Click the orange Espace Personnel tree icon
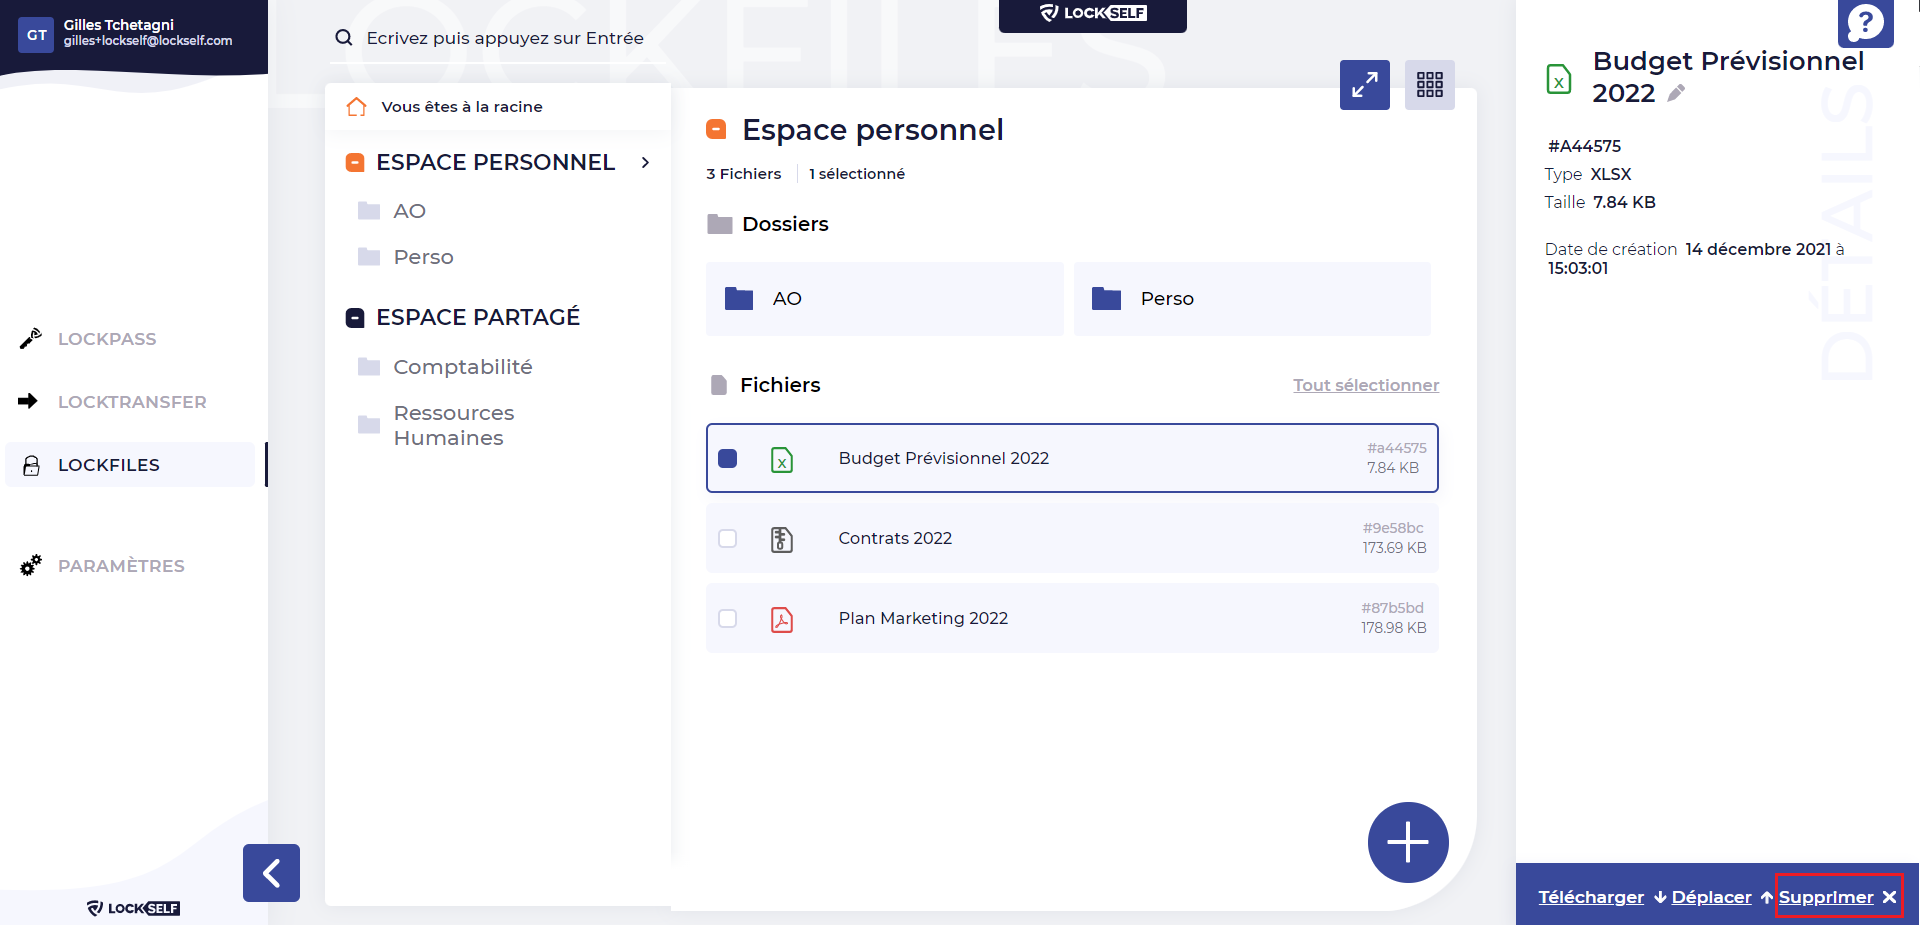 tap(355, 163)
